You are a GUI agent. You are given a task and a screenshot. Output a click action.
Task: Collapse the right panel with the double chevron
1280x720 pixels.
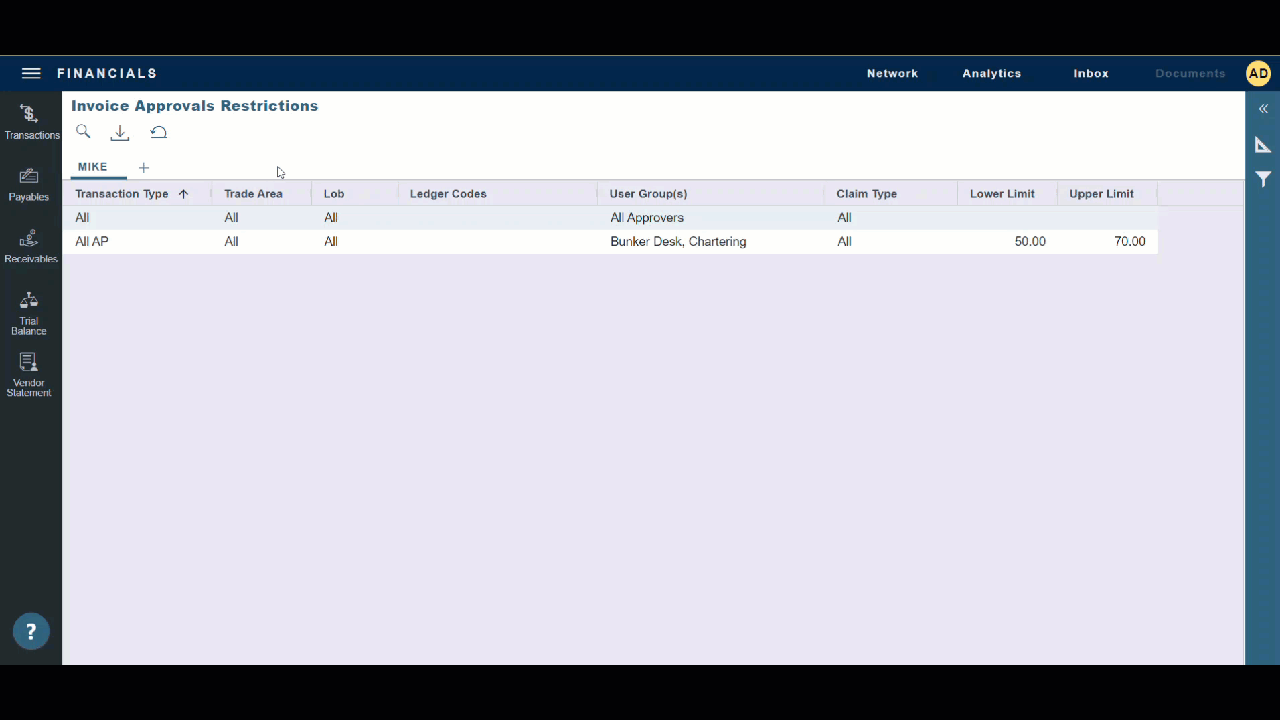coord(1263,108)
